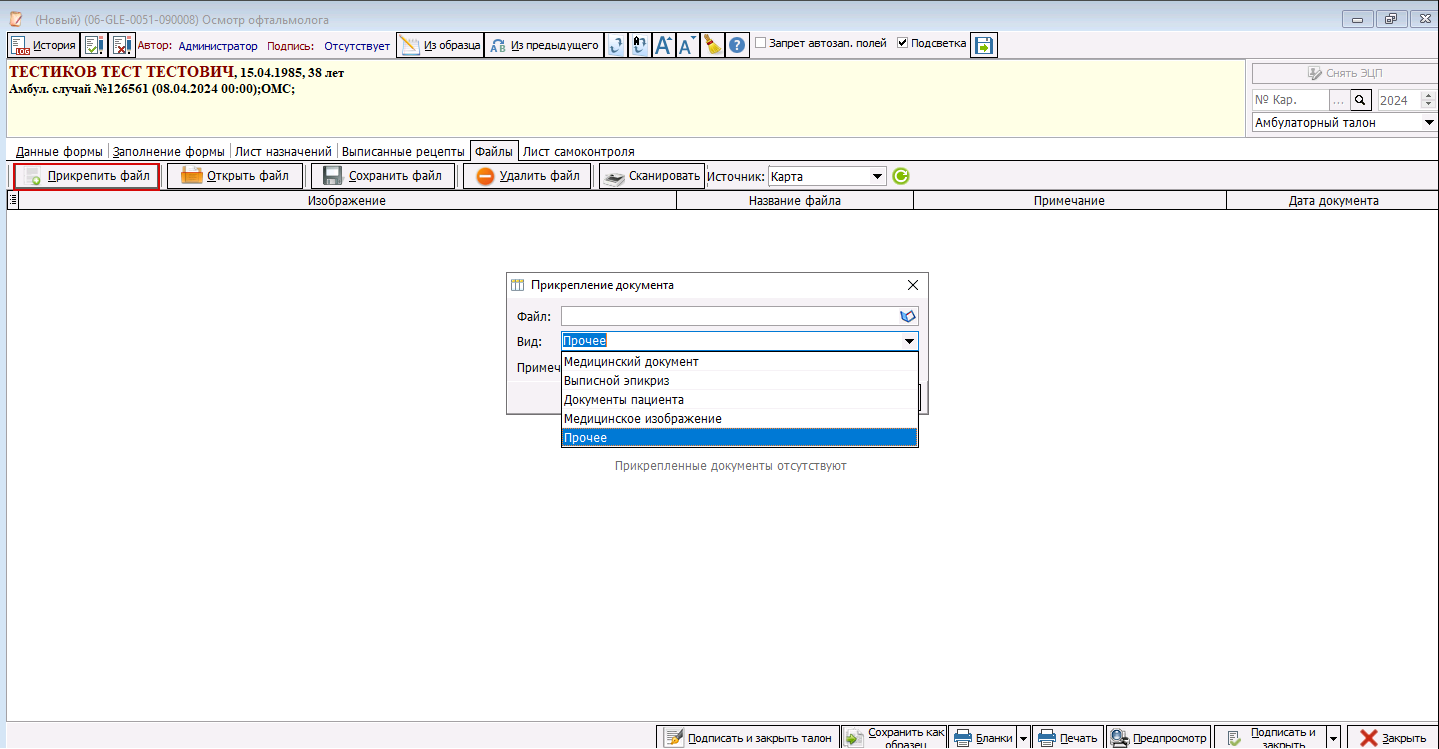Click the Изображение column header
This screenshot has height=749, width=1439.
pyautogui.click(x=347, y=201)
